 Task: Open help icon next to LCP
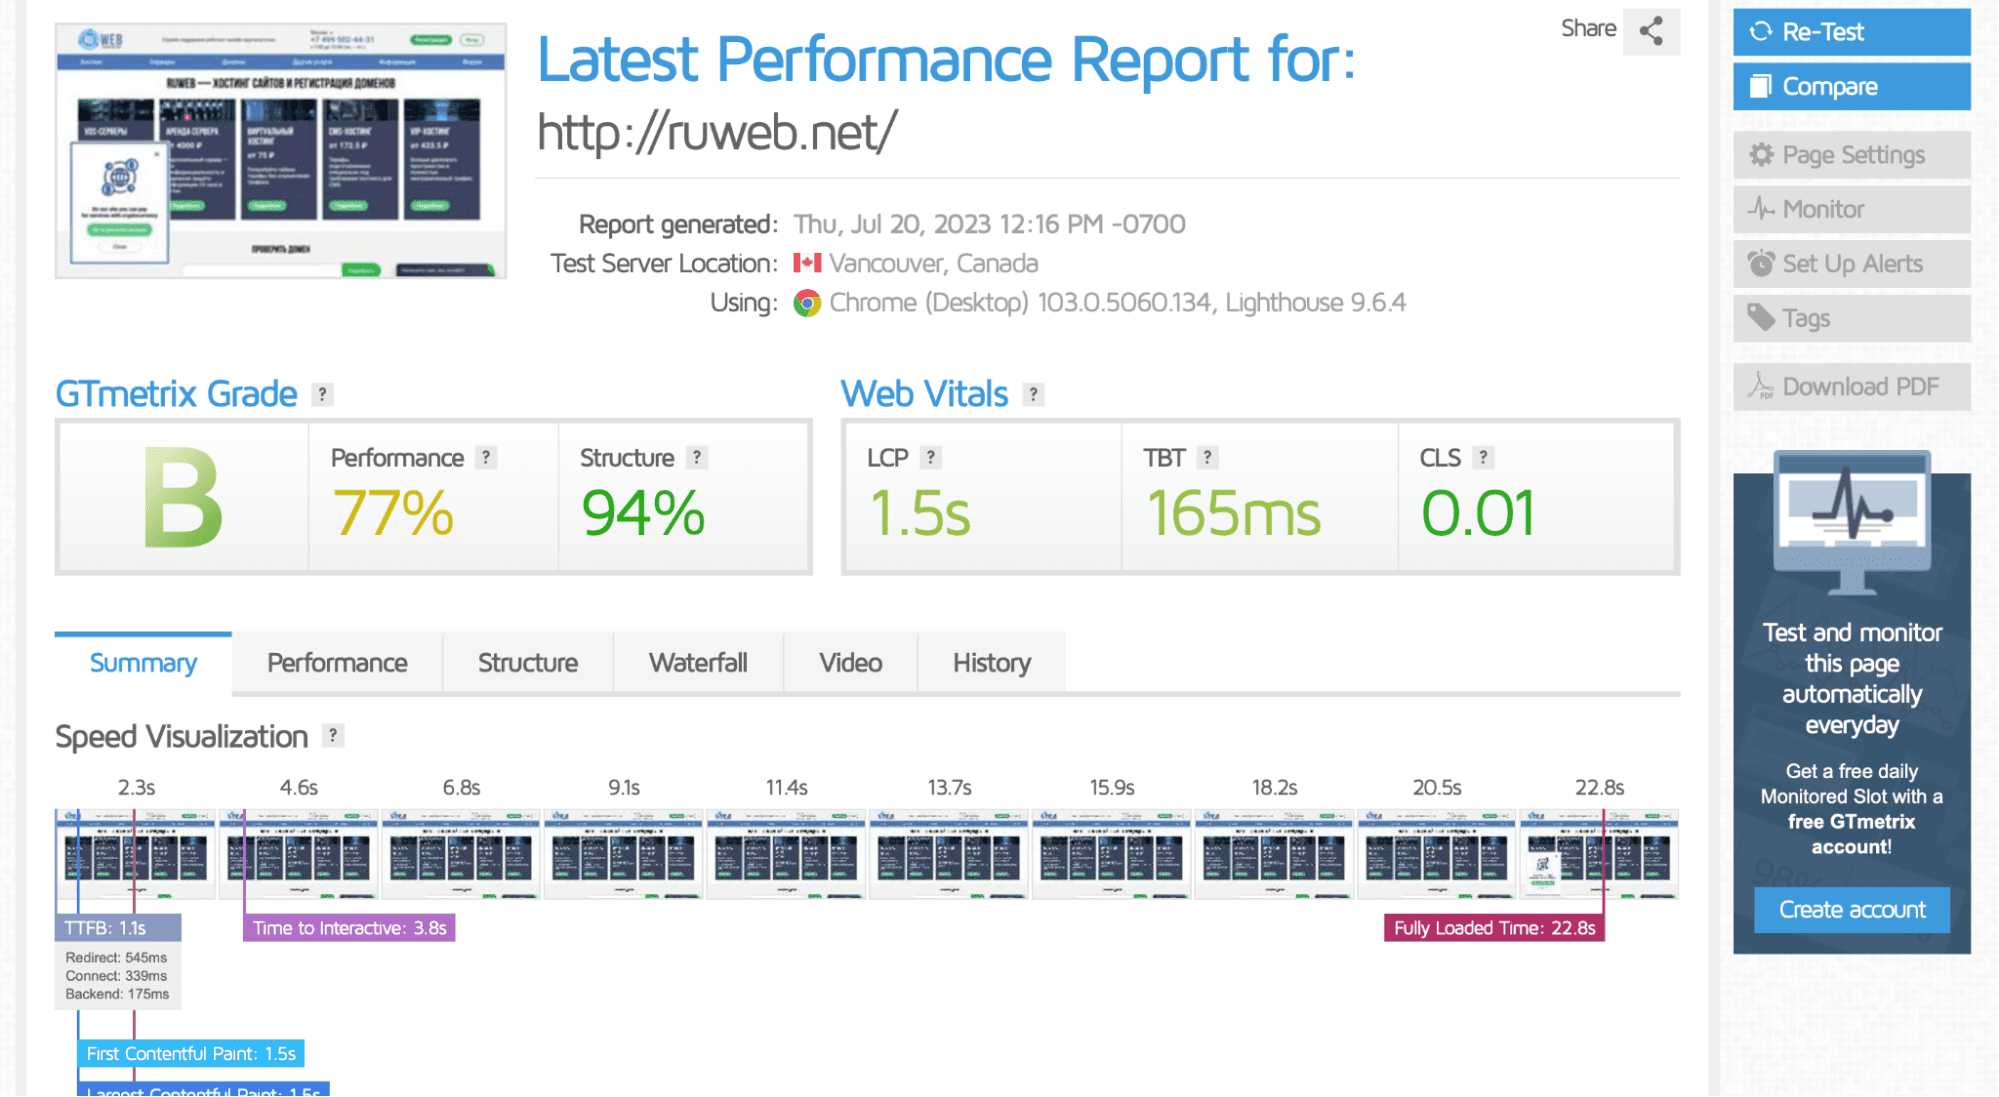coord(931,457)
